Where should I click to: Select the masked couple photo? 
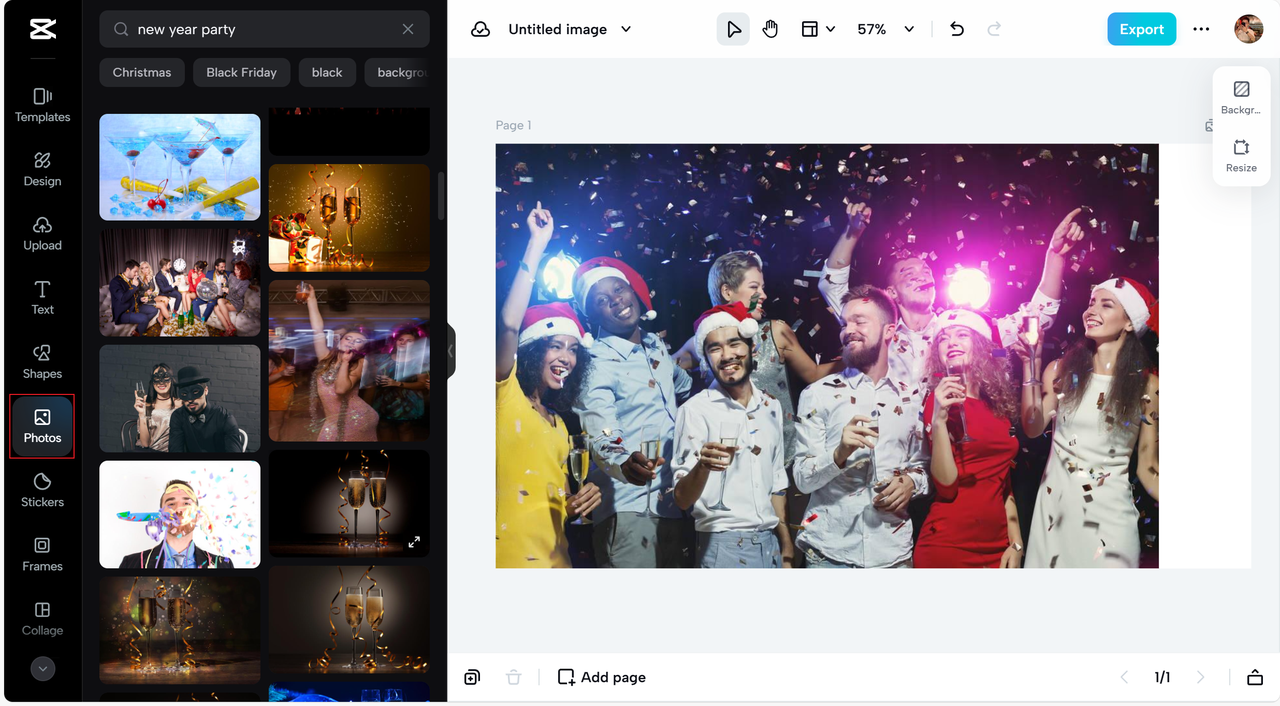click(x=180, y=399)
